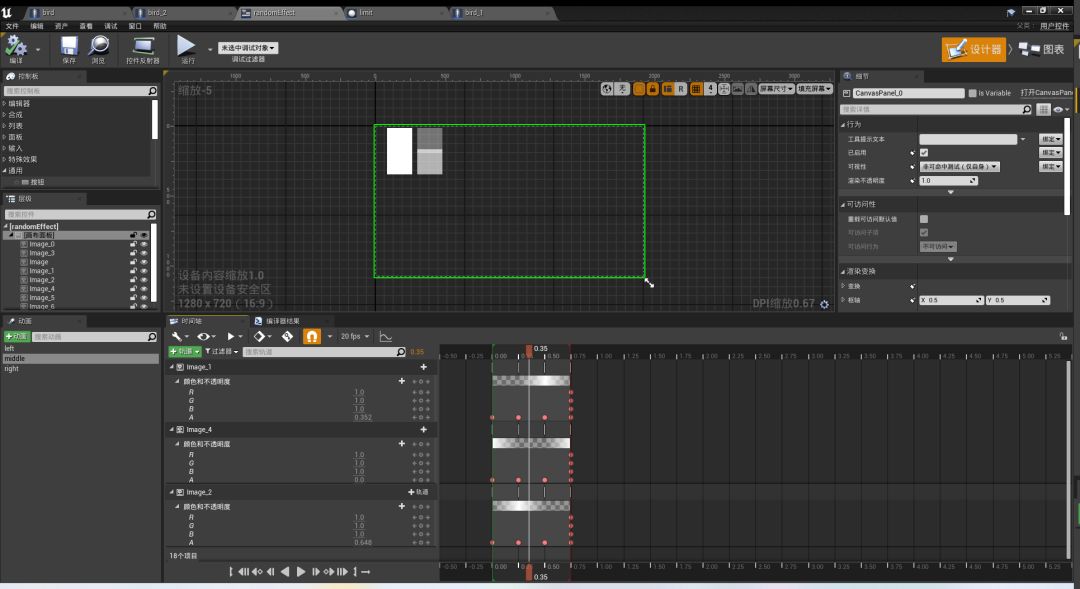Switch to 图表 (Graph) mode

1043,49
